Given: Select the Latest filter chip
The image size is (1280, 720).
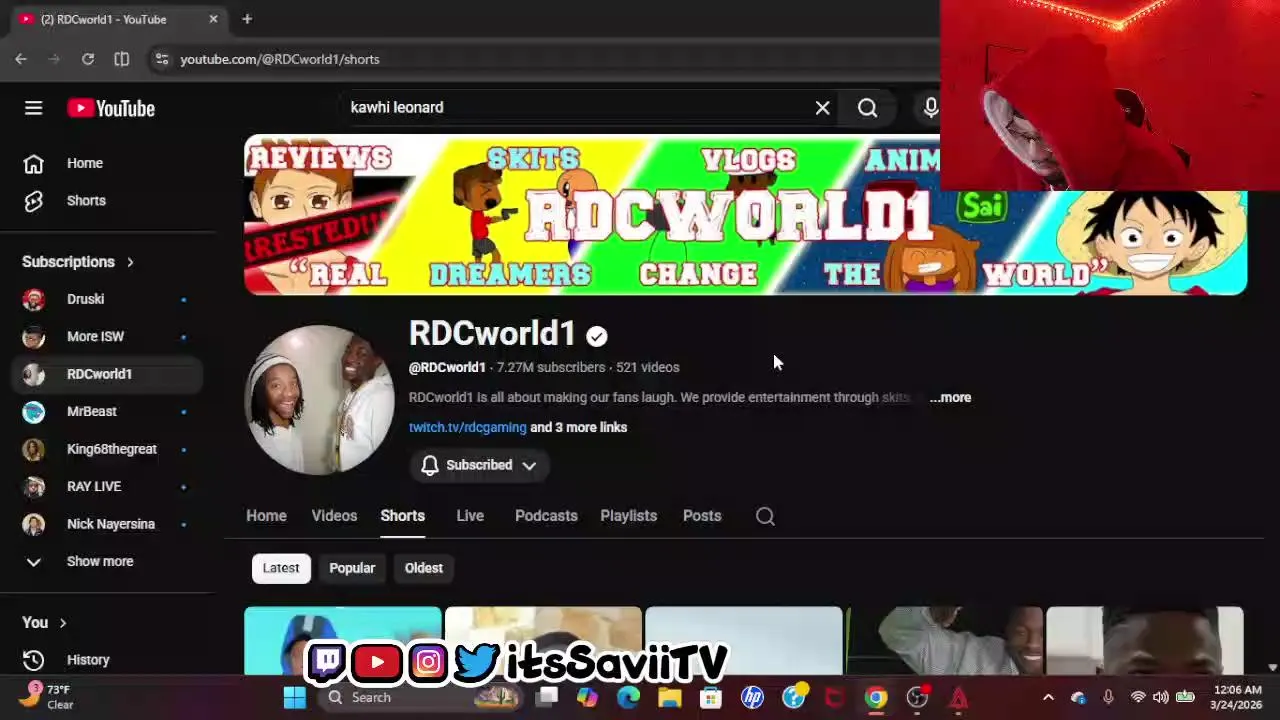Looking at the screenshot, I should 281,568.
